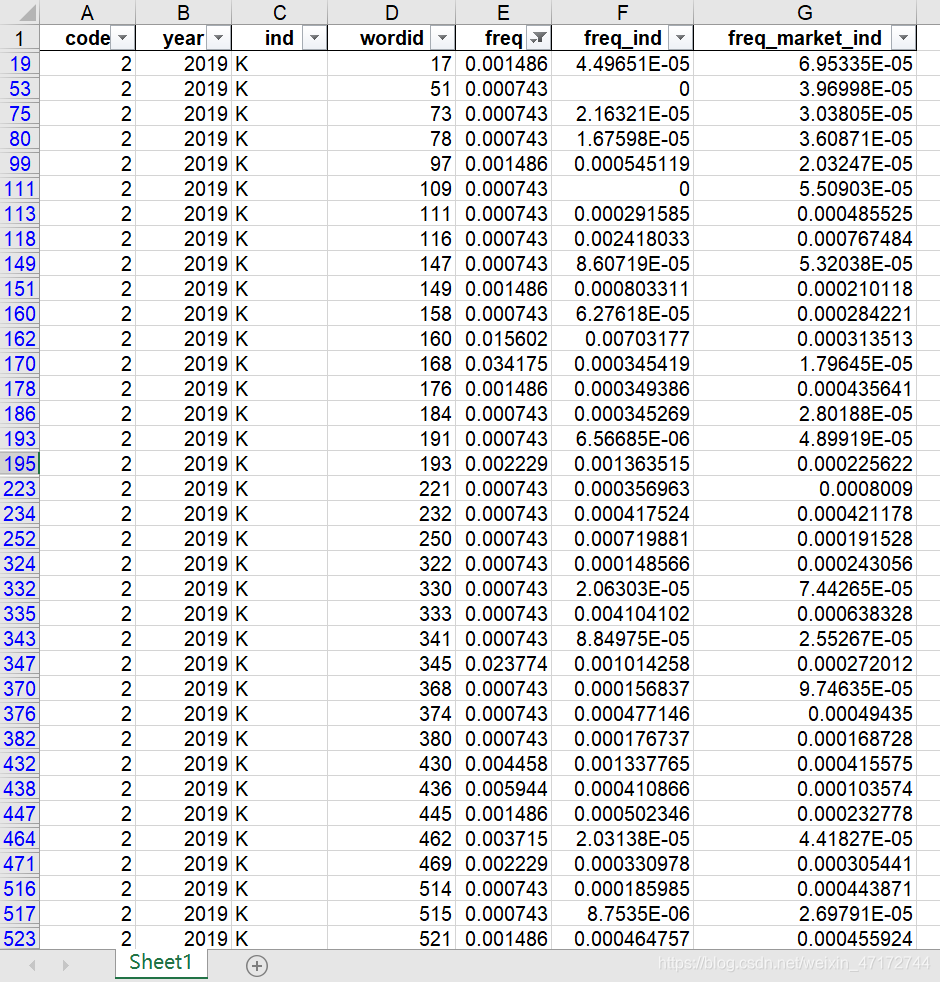Click cell with value 0.034175
Screen dimensions: 940x982
click(504, 364)
